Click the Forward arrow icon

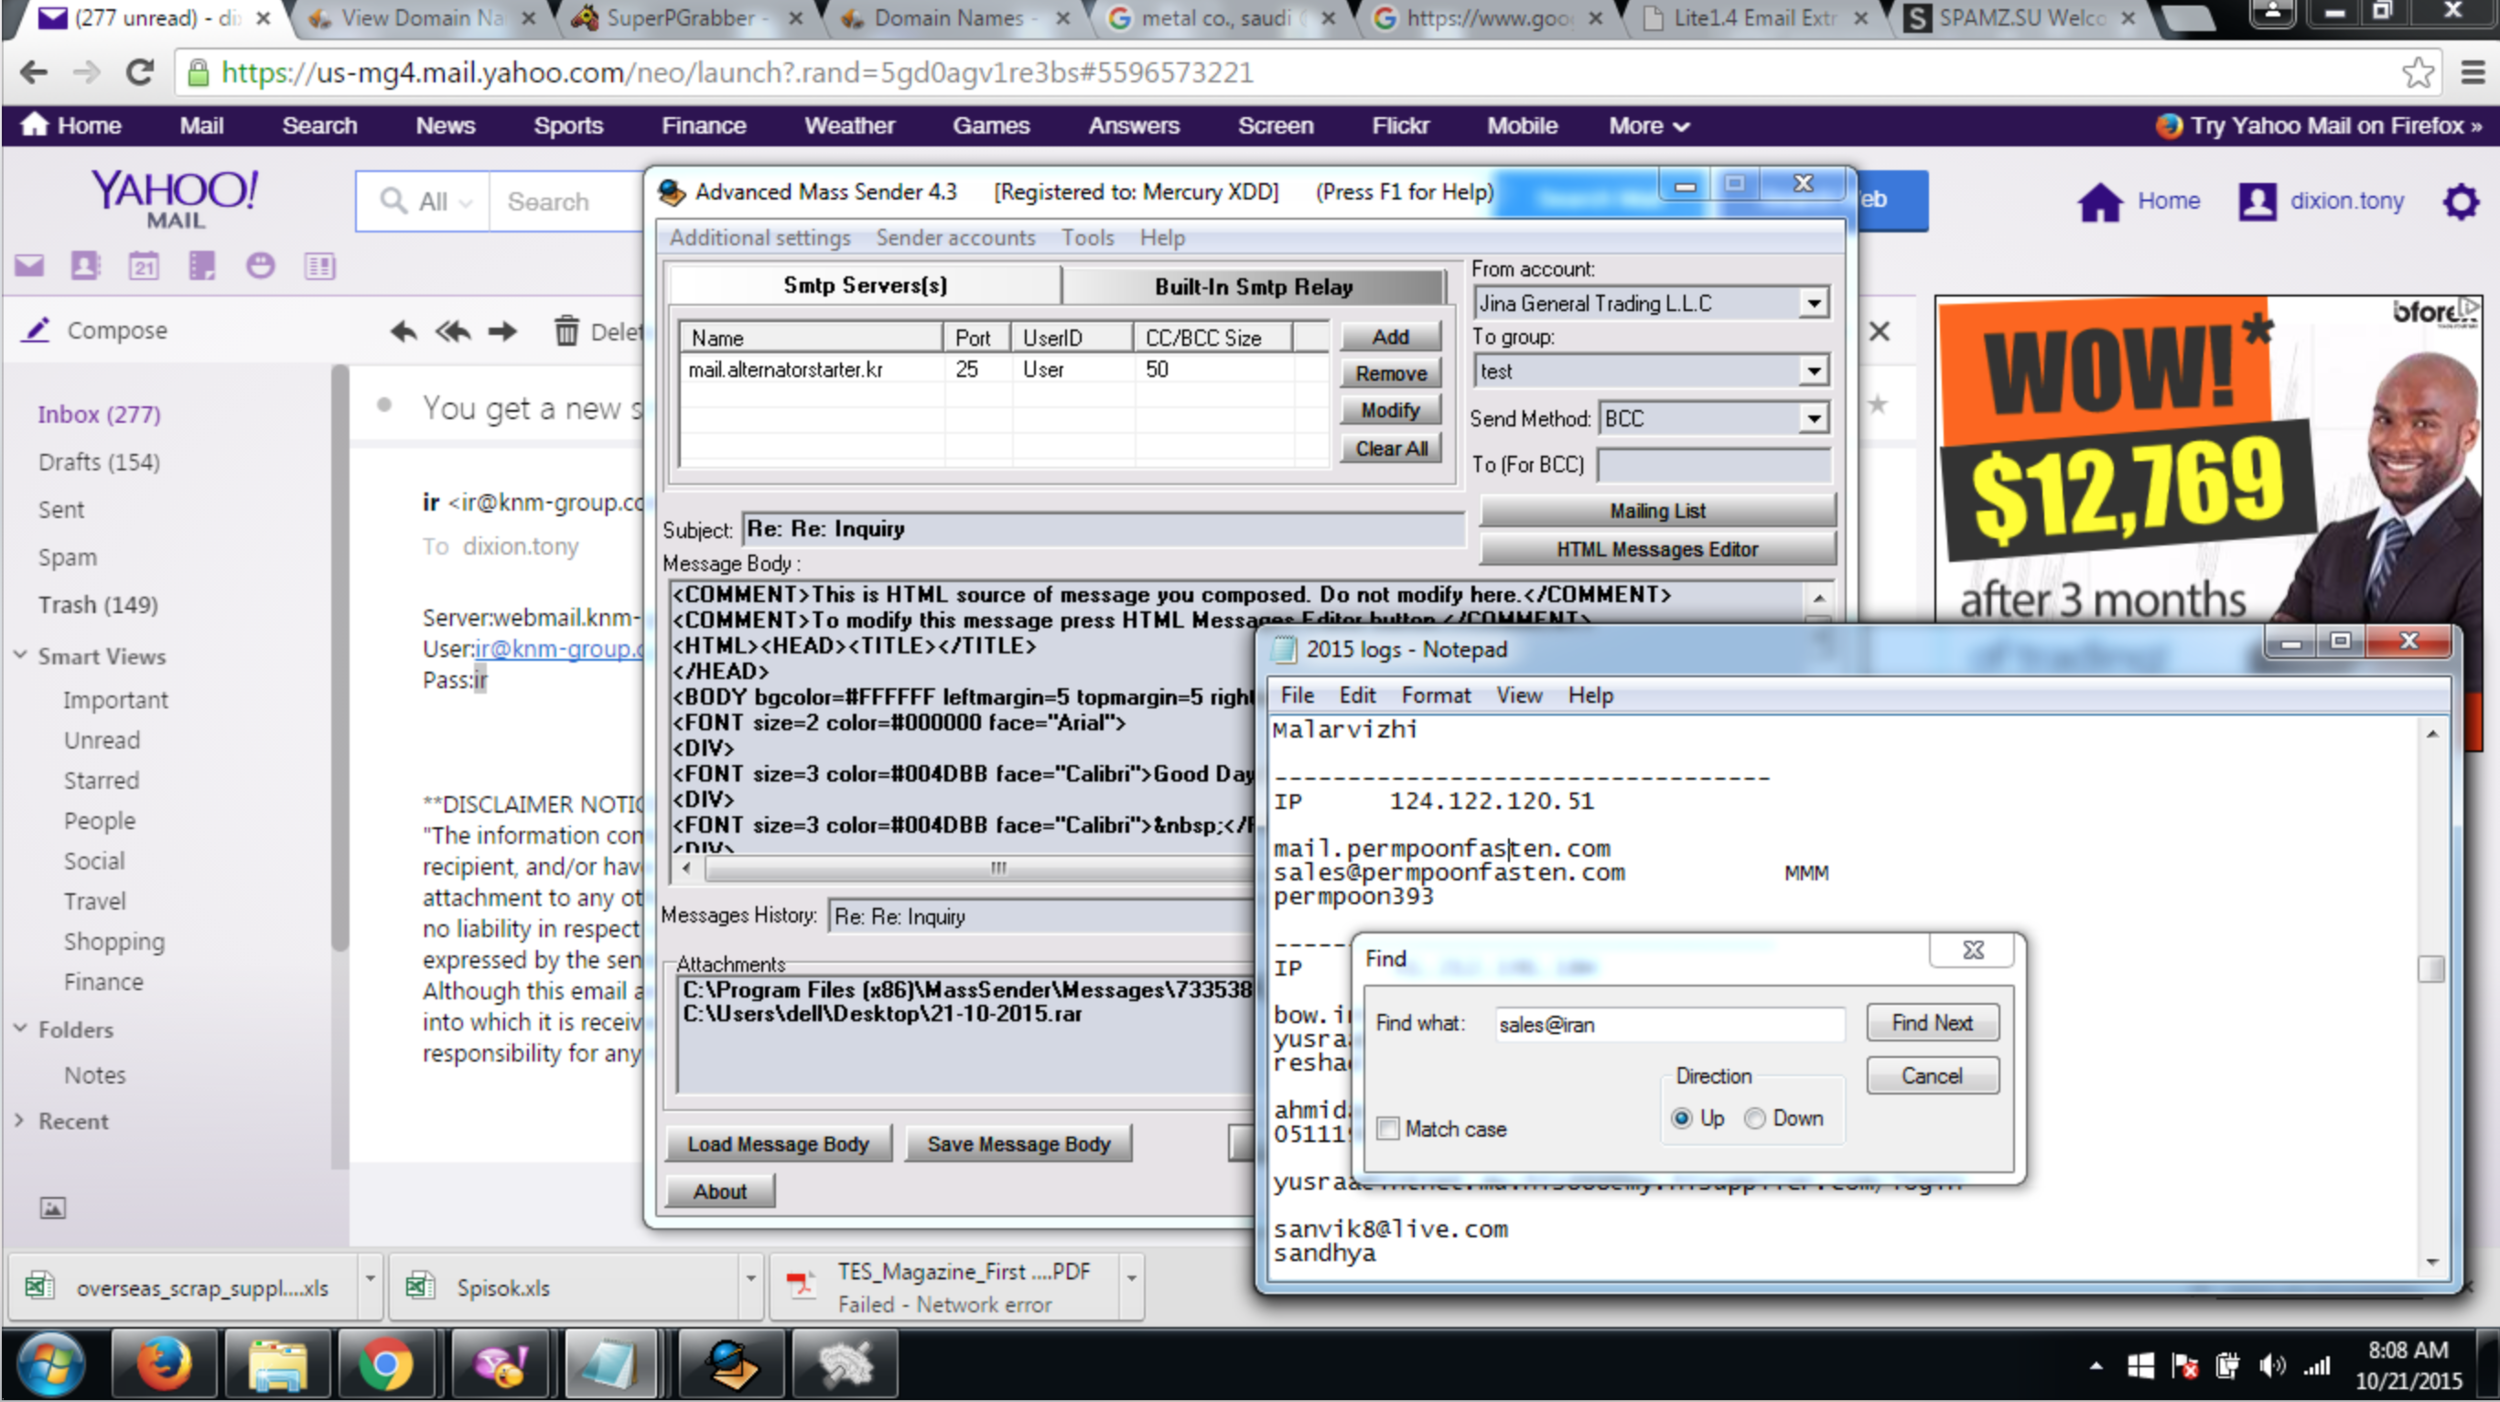pos(503,331)
